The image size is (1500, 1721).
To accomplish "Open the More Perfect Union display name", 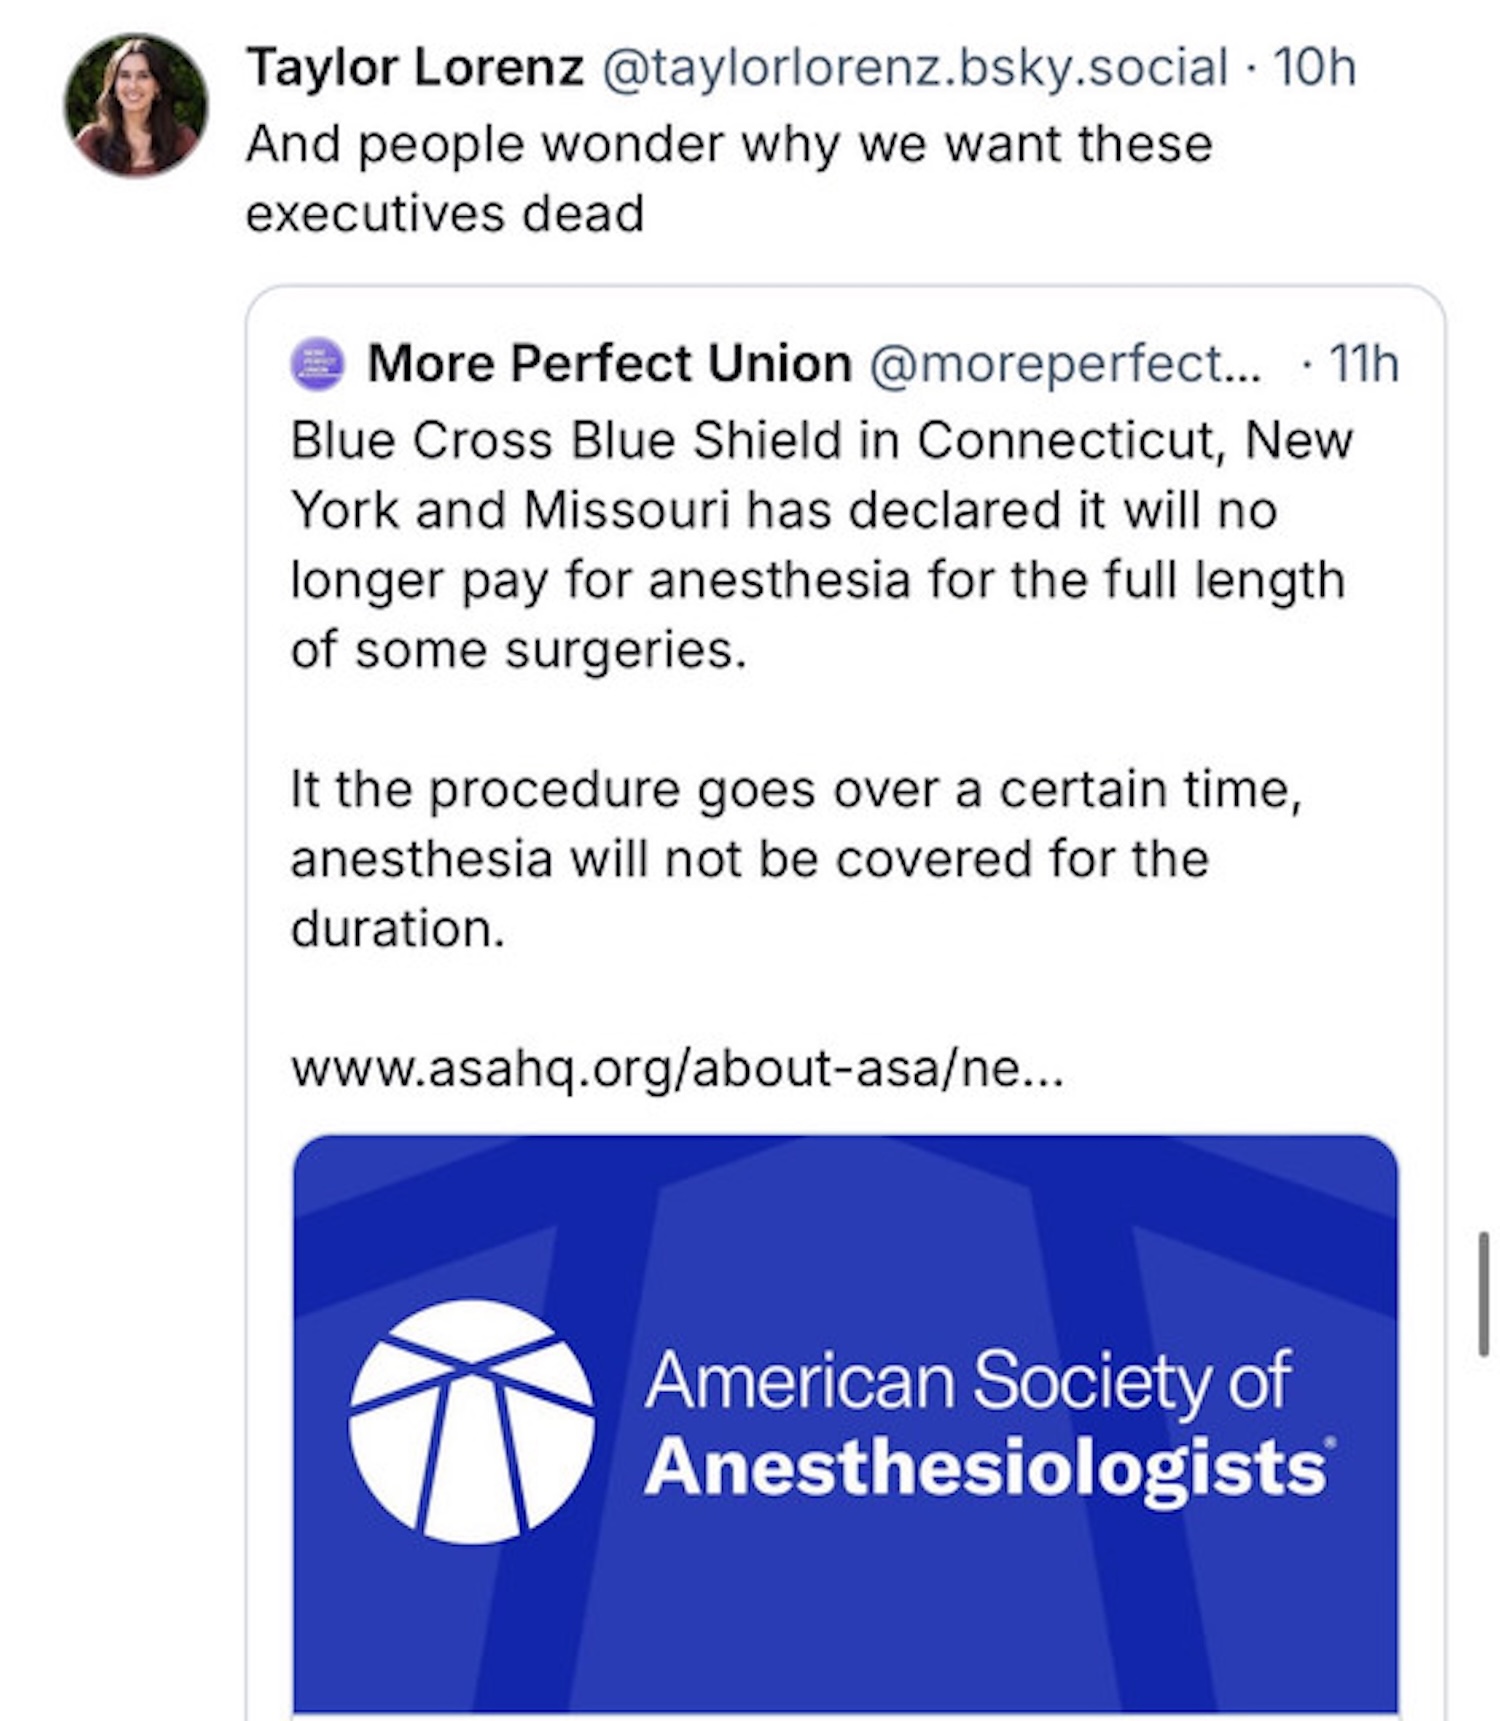I will [609, 363].
